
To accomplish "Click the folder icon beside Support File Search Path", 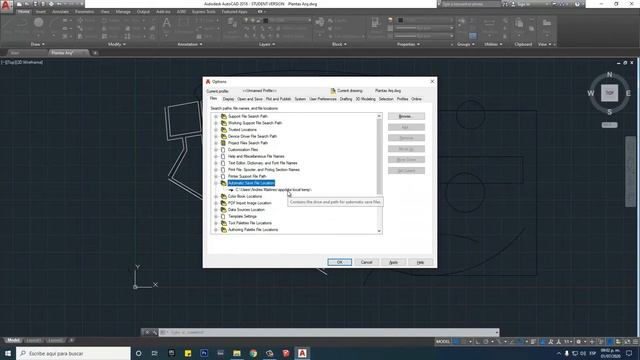I will [224, 116].
